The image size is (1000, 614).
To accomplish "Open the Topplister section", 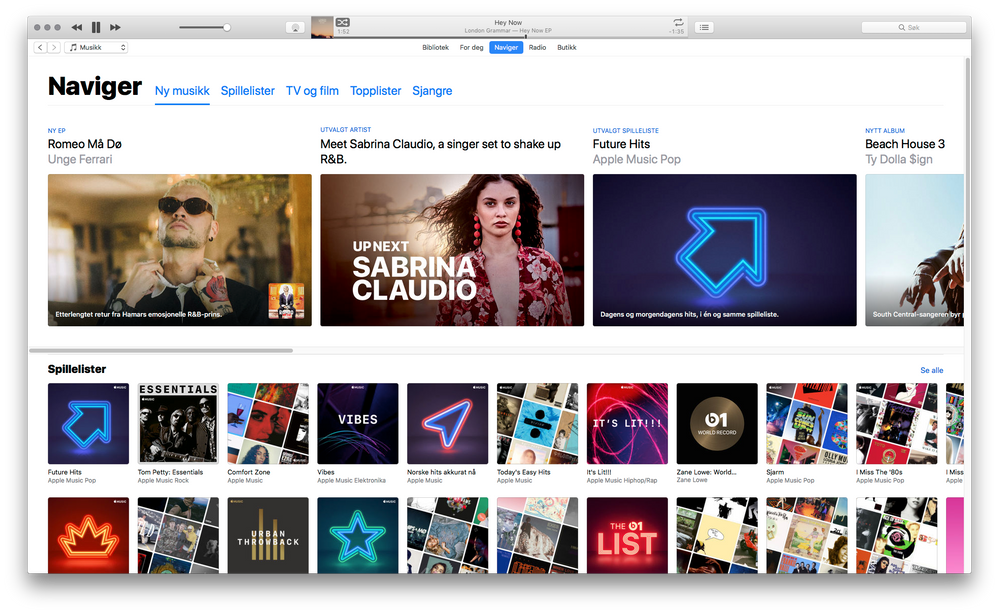I will point(376,91).
